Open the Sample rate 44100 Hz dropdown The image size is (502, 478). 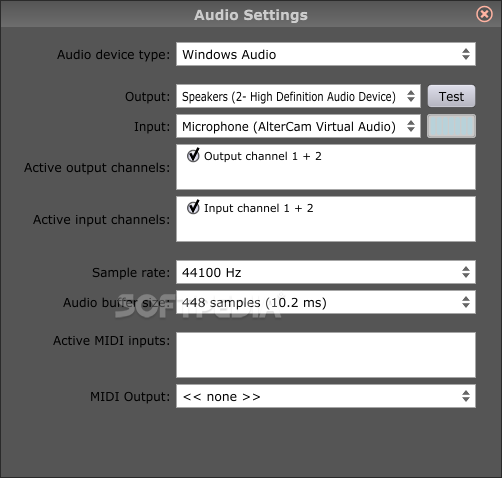(x=326, y=272)
